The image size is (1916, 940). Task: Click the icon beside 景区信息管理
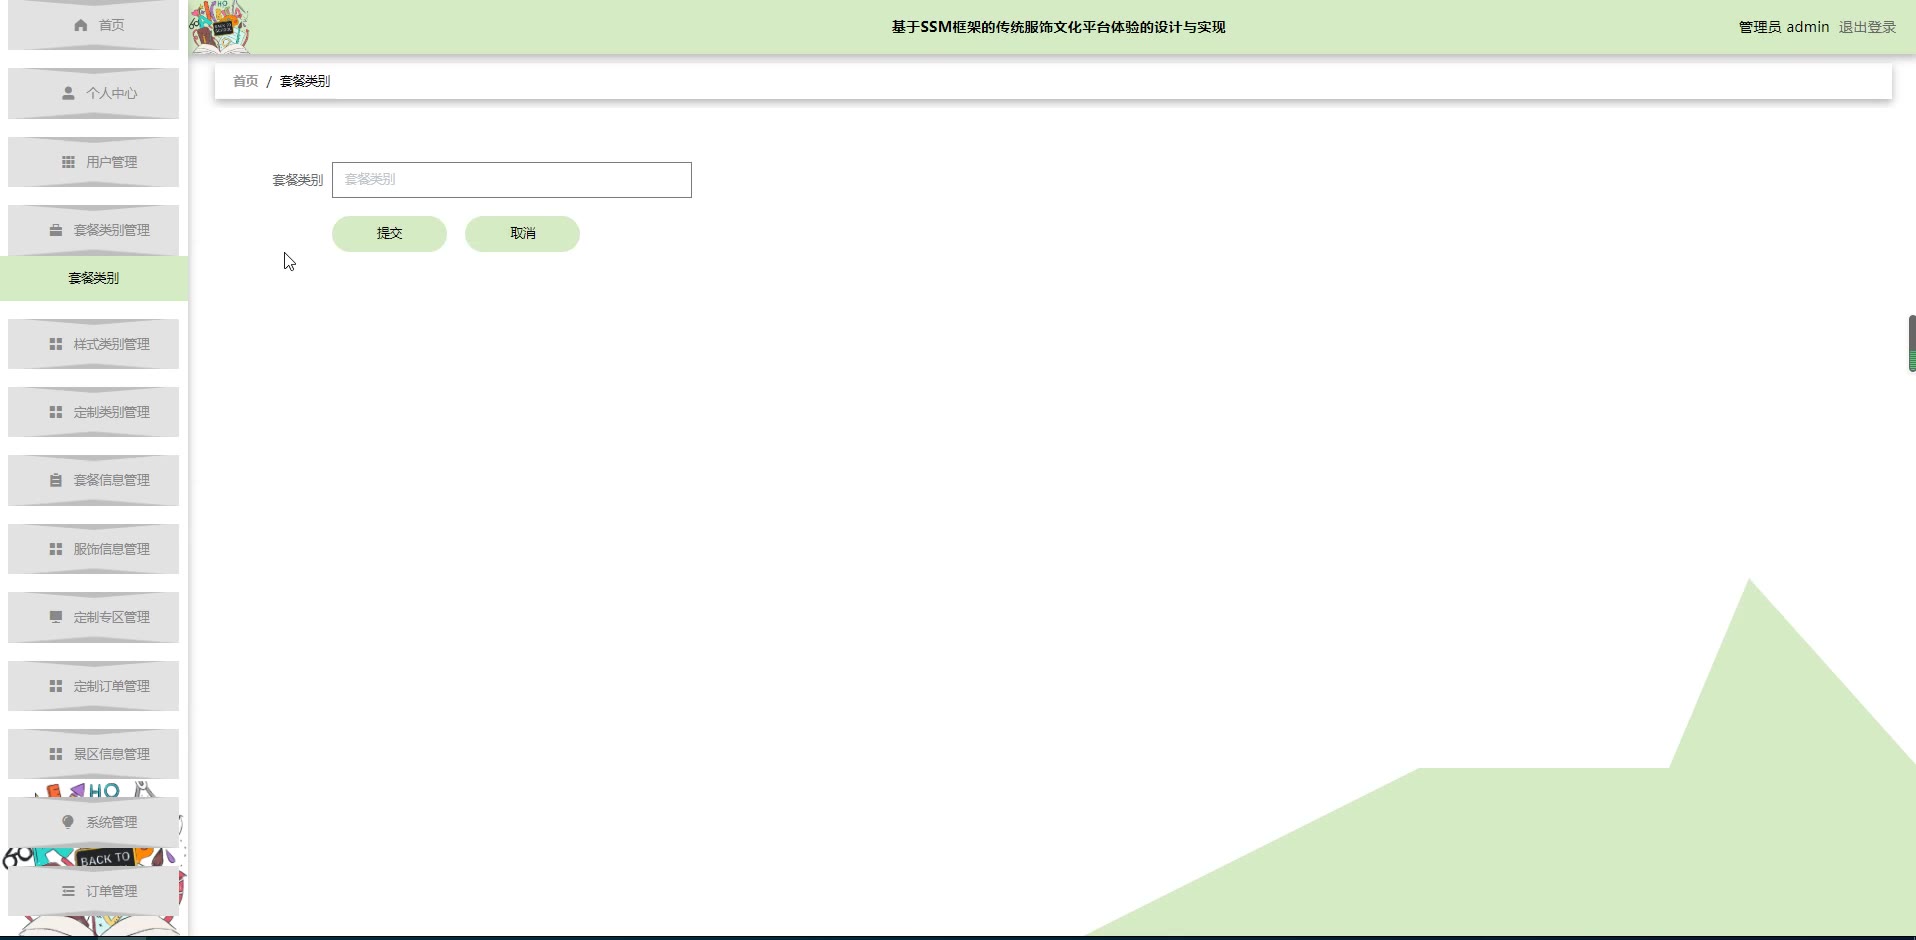point(56,754)
